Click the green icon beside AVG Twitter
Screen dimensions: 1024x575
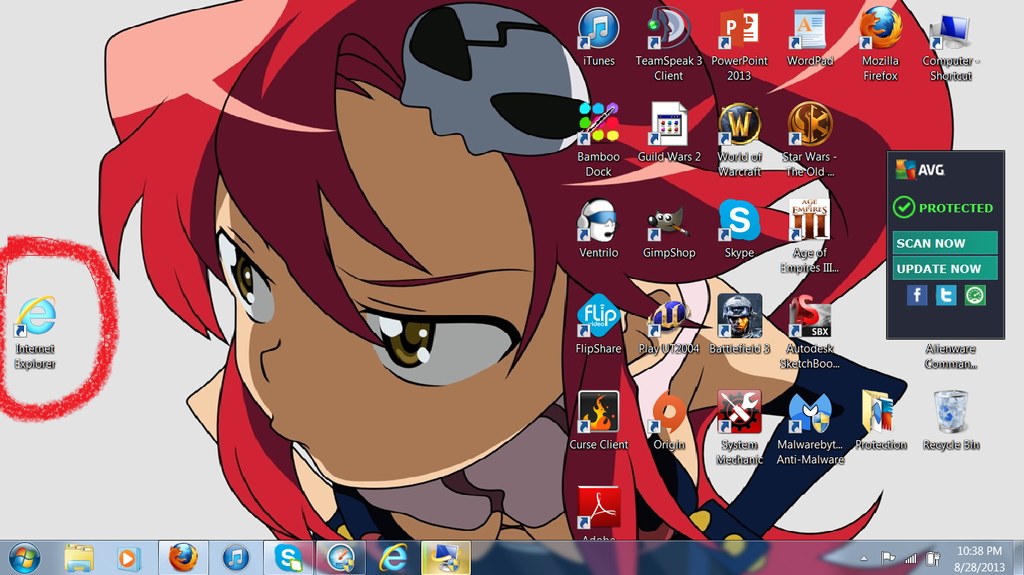point(975,295)
